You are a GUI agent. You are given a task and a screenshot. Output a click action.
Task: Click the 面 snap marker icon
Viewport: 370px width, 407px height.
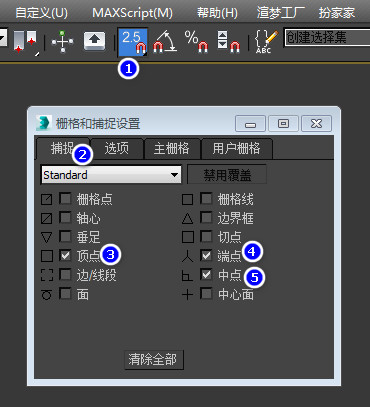(x=47, y=295)
